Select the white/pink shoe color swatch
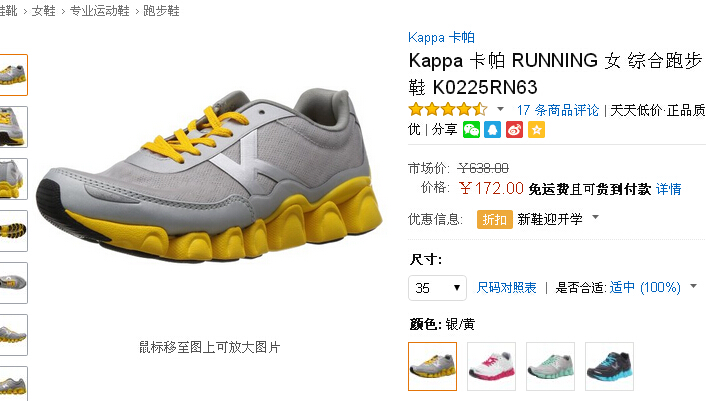 click(491, 366)
